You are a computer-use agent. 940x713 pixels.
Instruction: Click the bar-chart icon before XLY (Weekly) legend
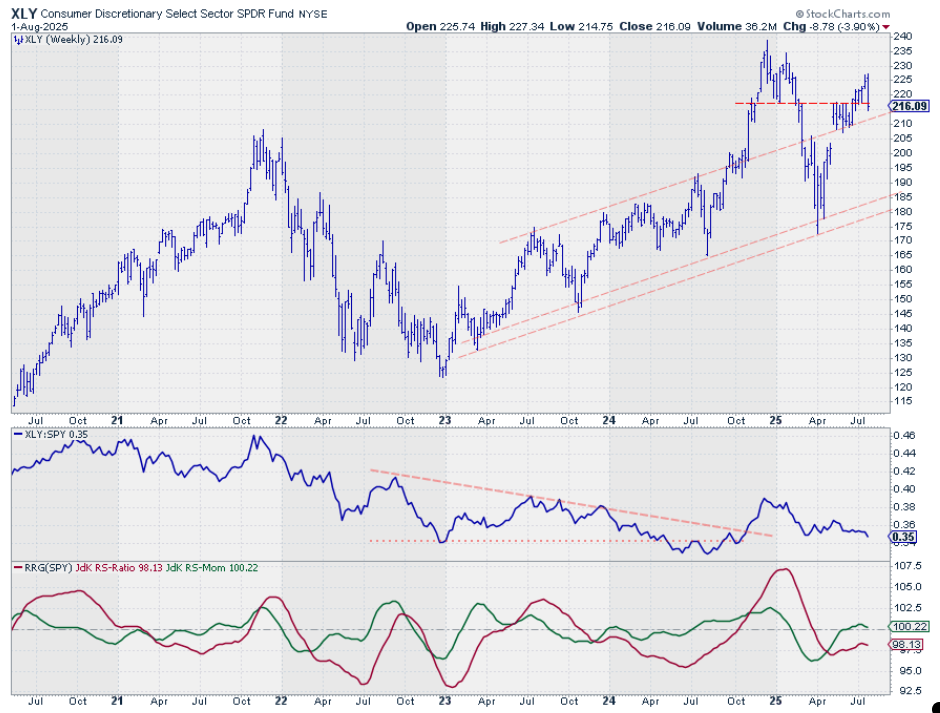(15, 41)
